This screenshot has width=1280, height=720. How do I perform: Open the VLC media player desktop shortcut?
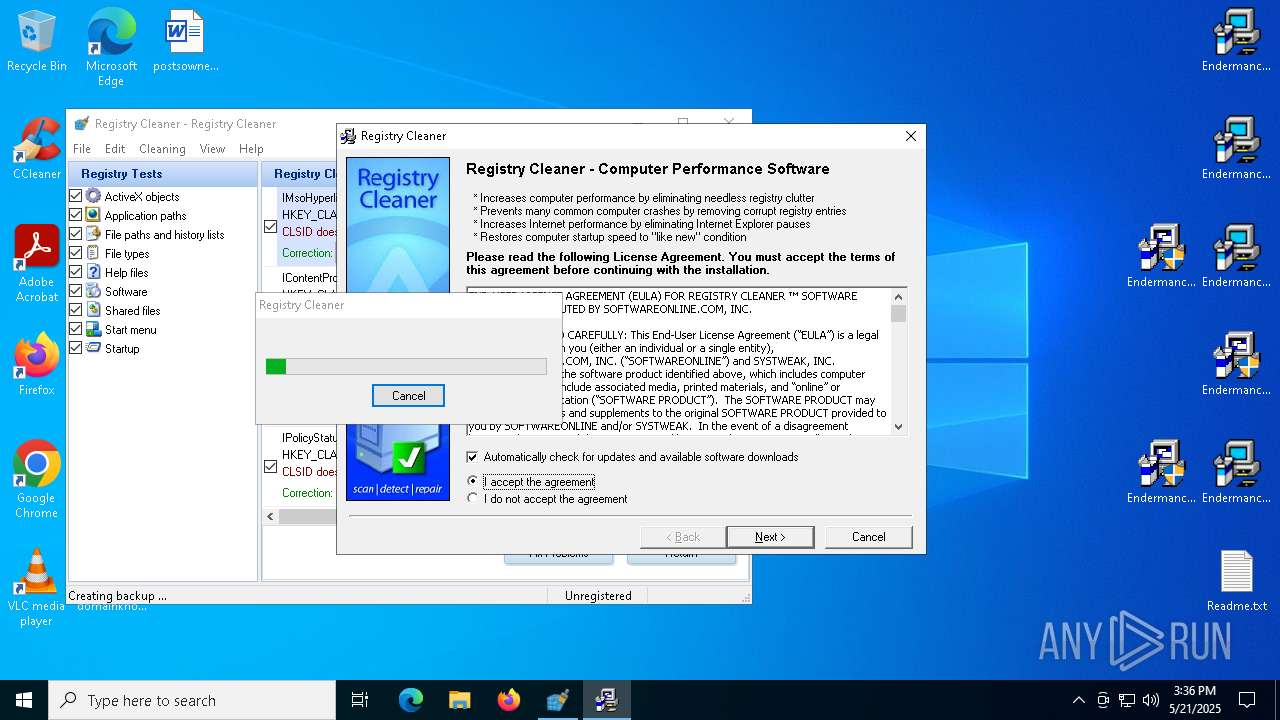click(x=37, y=588)
